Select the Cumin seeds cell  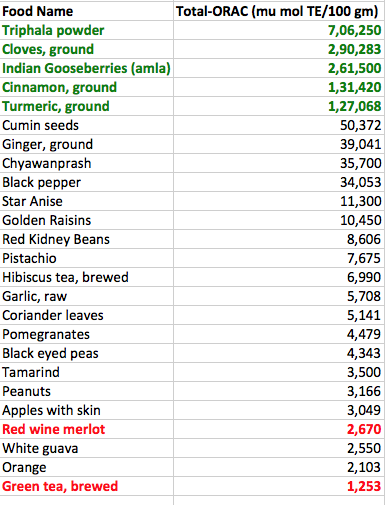pyautogui.click(x=87, y=125)
